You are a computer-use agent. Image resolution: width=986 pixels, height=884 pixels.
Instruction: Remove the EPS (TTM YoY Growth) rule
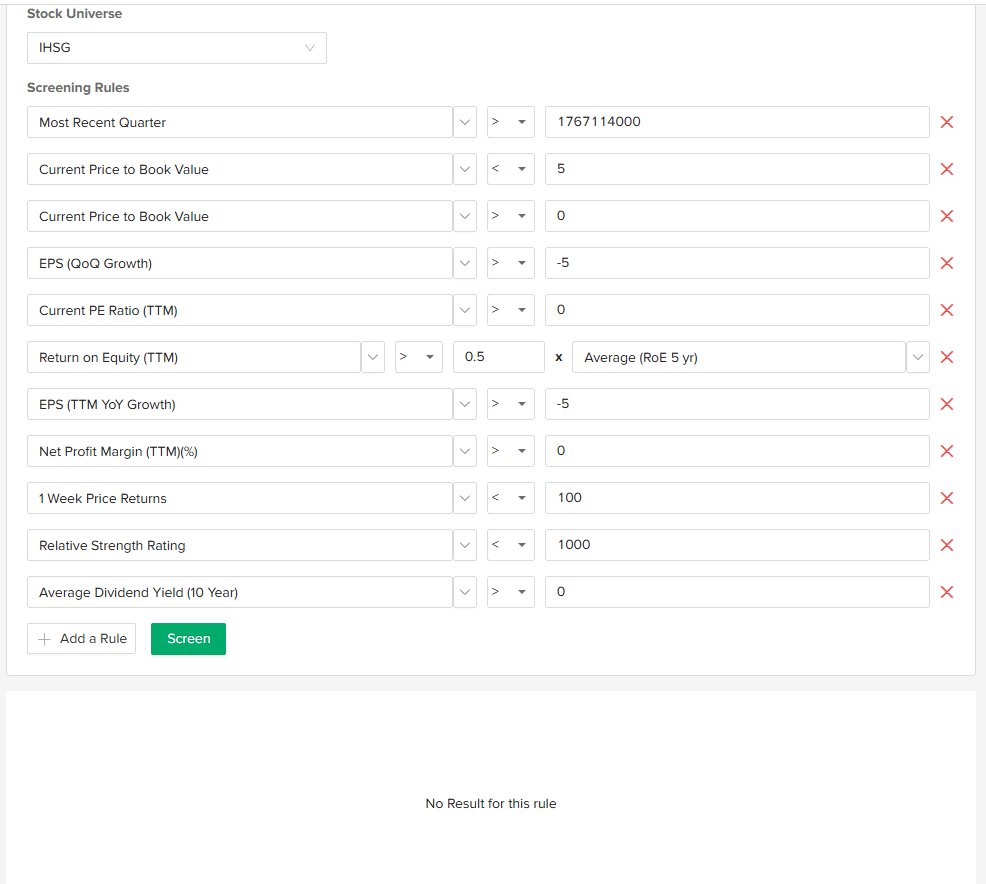pyautogui.click(x=946, y=404)
